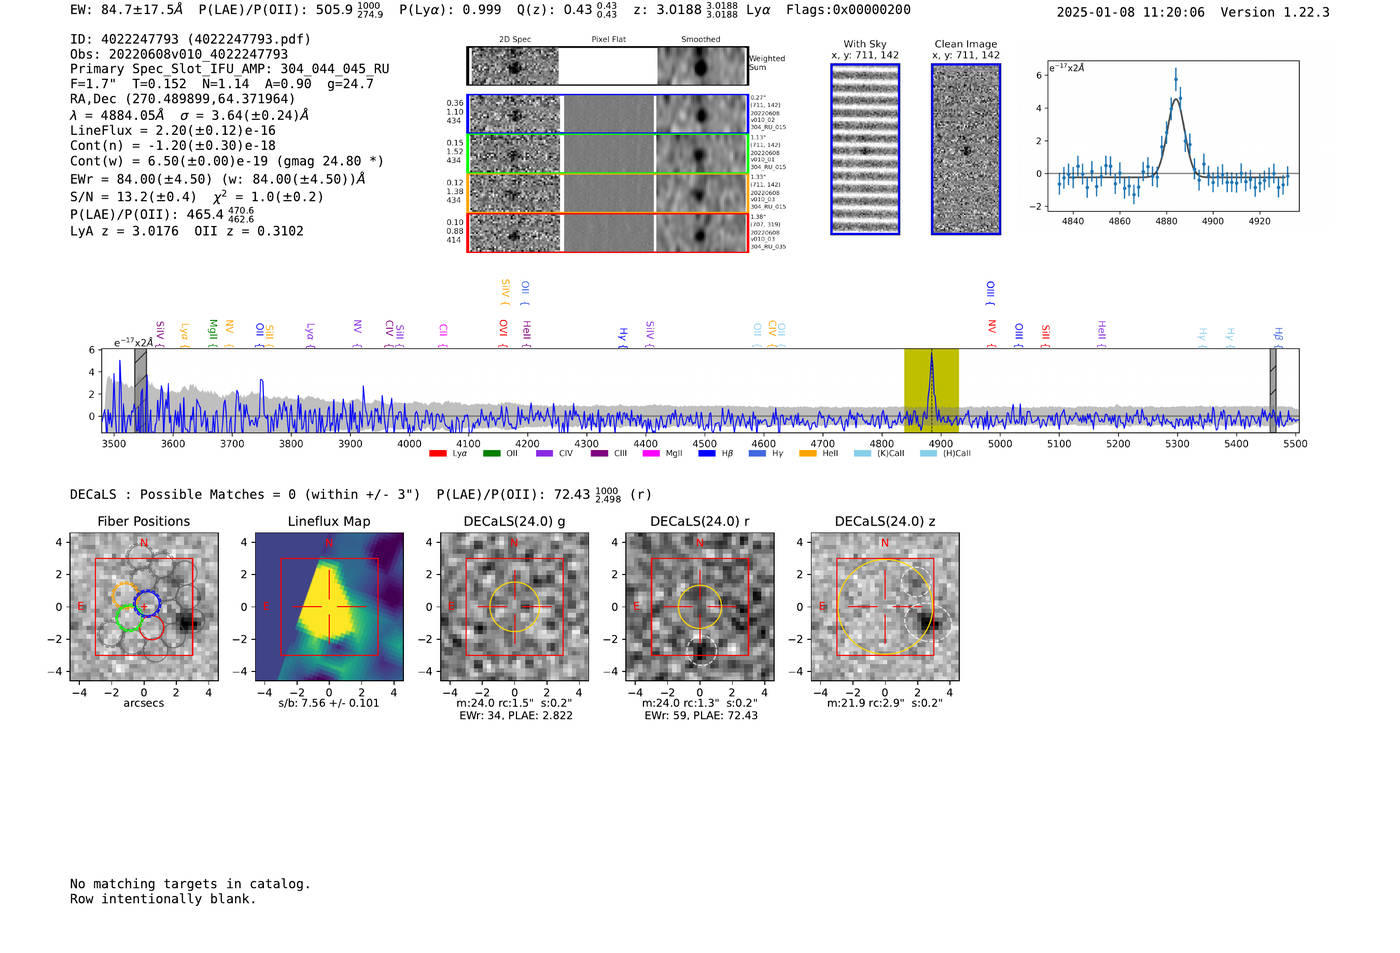Click the blue dashed fiber circle
This screenshot has width=1400, height=953.
pos(147,603)
